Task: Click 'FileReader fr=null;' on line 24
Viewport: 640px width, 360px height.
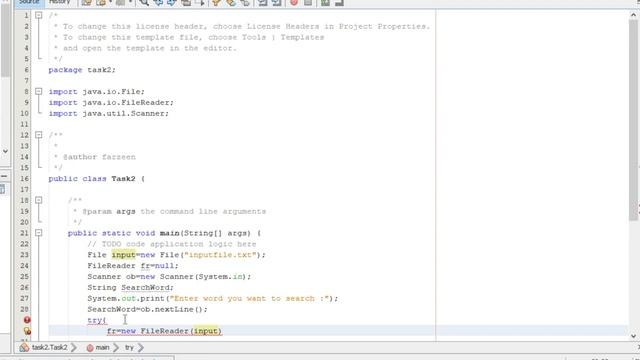Action: (133, 266)
